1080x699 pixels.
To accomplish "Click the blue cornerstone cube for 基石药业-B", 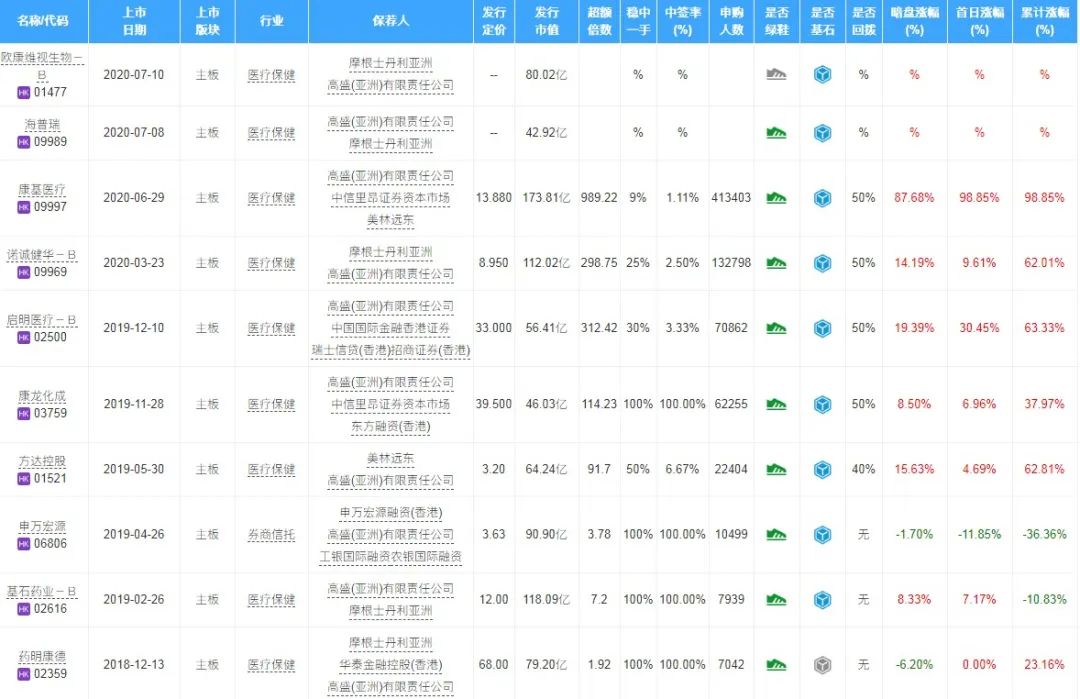I will [822, 600].
